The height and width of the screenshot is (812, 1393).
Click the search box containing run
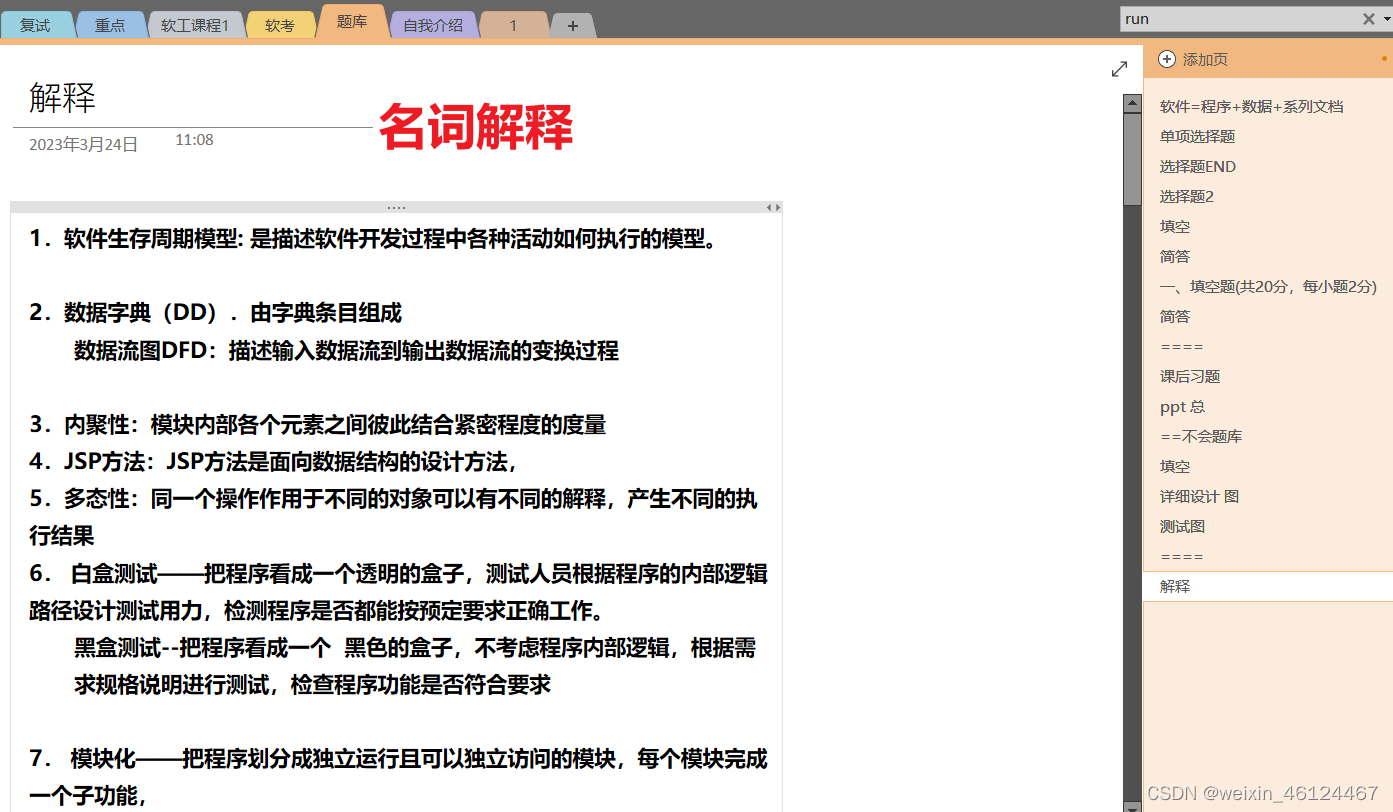[1240, 19]
